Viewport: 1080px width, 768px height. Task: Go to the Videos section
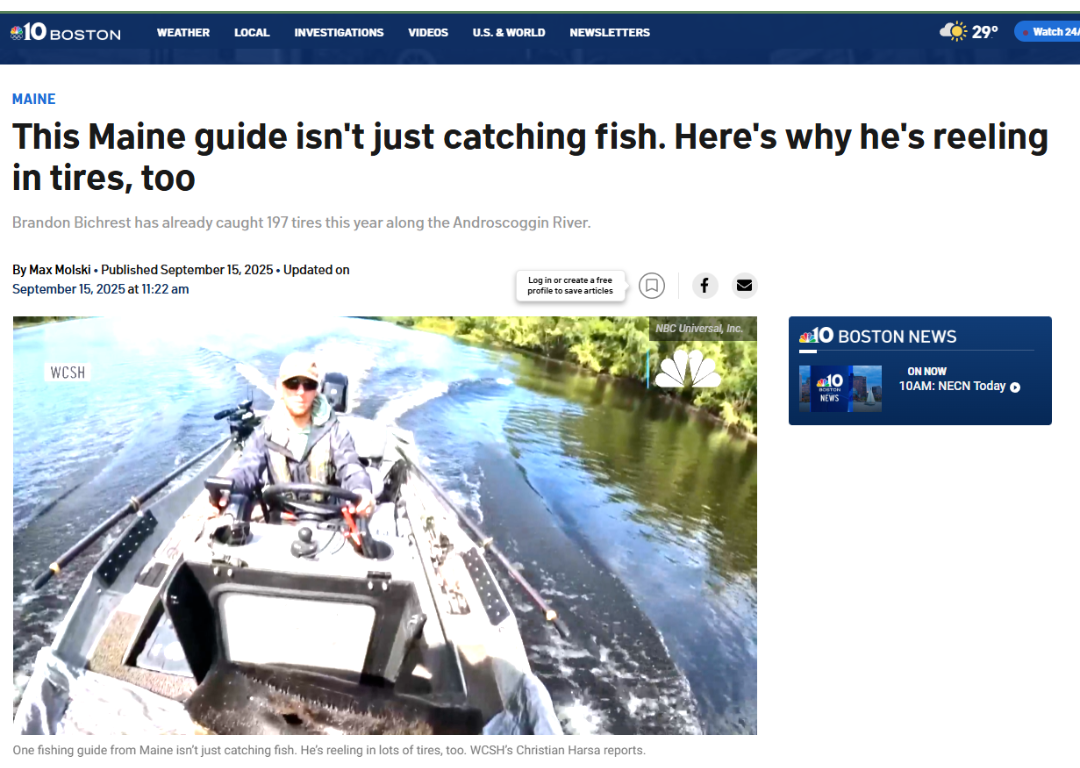[x=428, y=32]
